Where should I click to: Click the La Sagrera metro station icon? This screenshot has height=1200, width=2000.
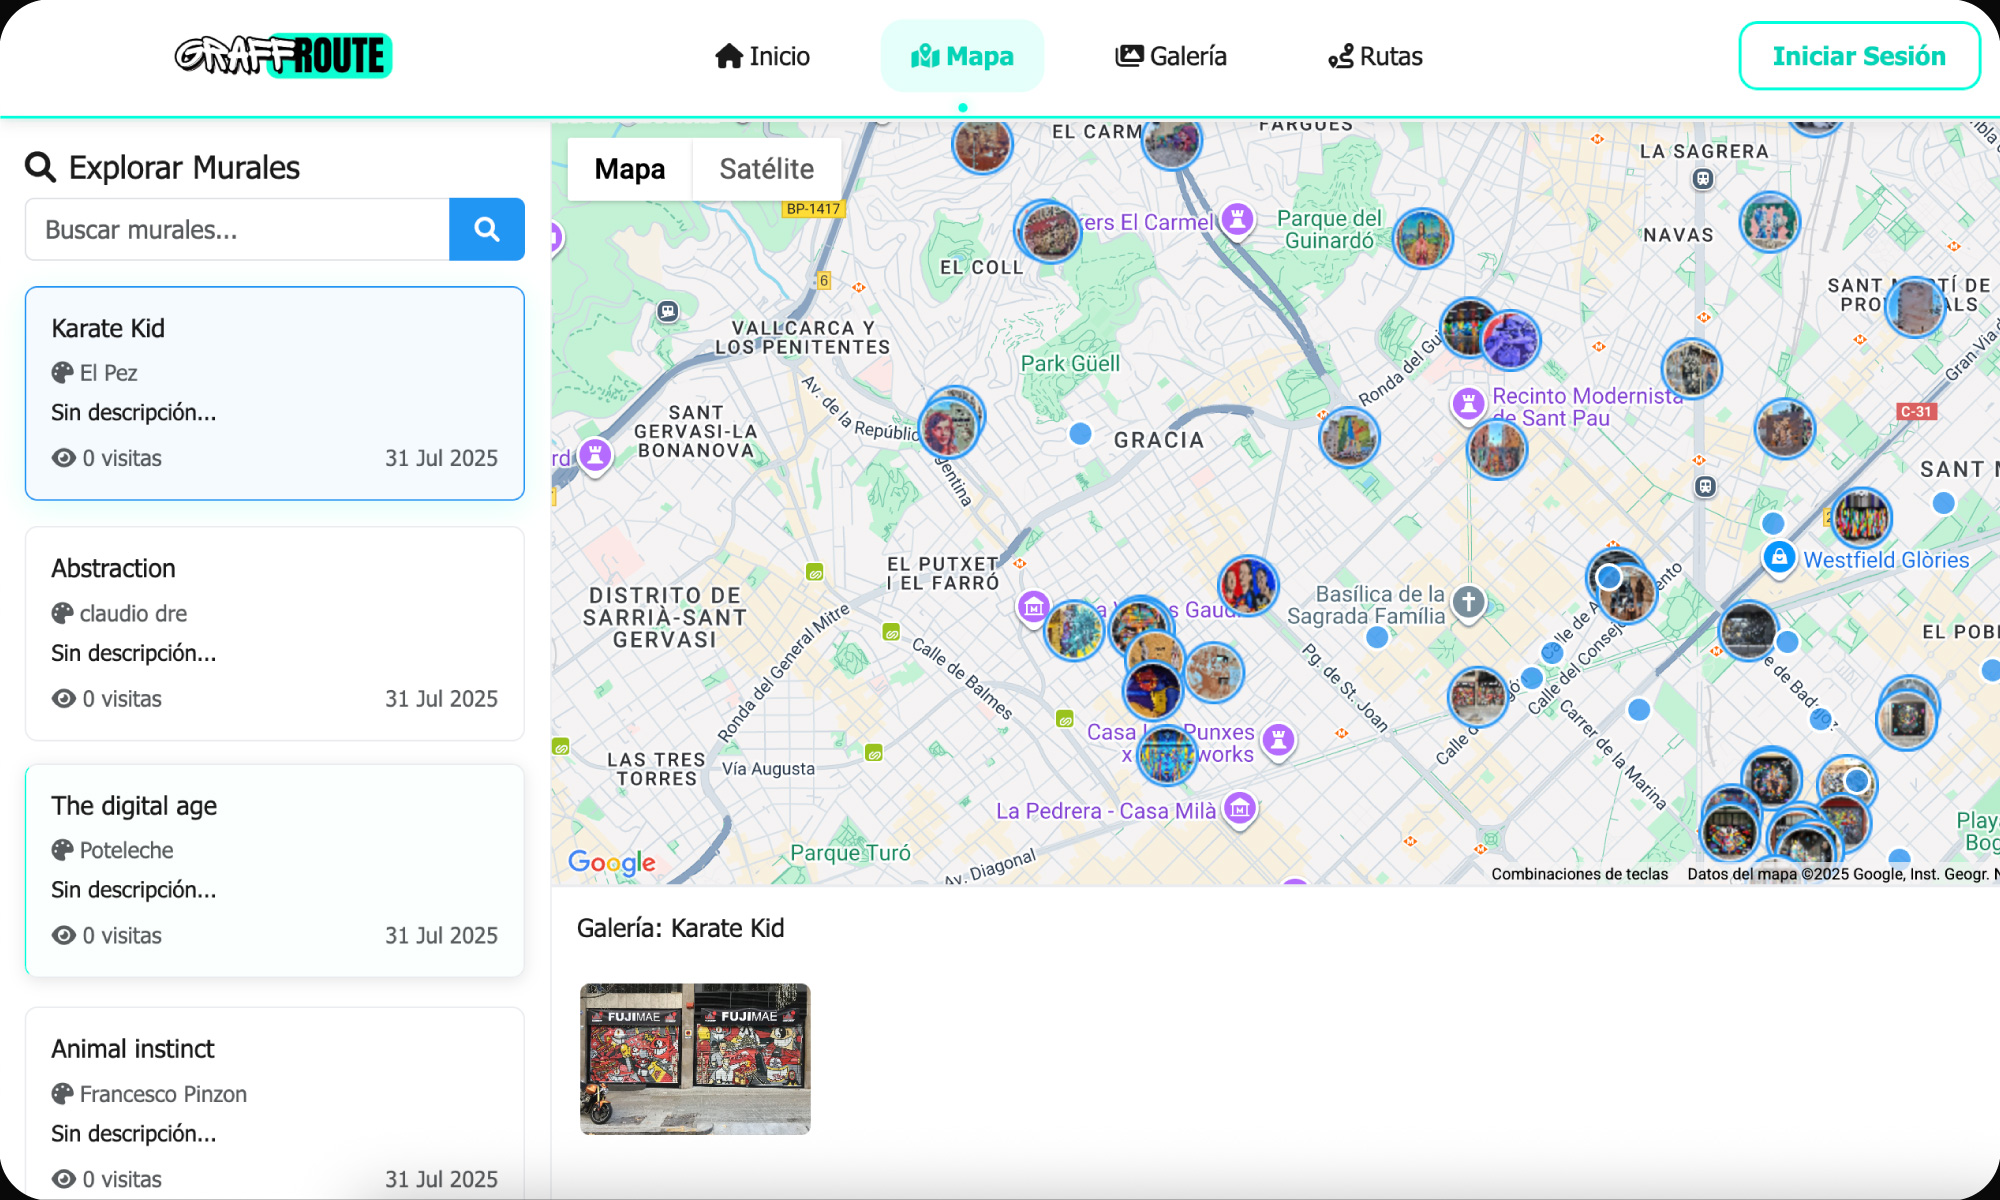coord(1703,179)
